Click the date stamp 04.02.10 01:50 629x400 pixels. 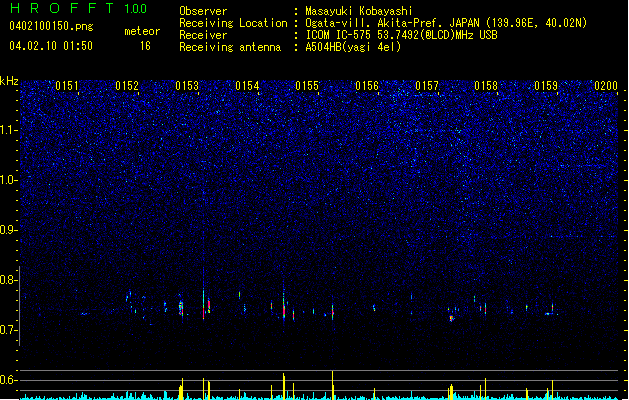51,45
